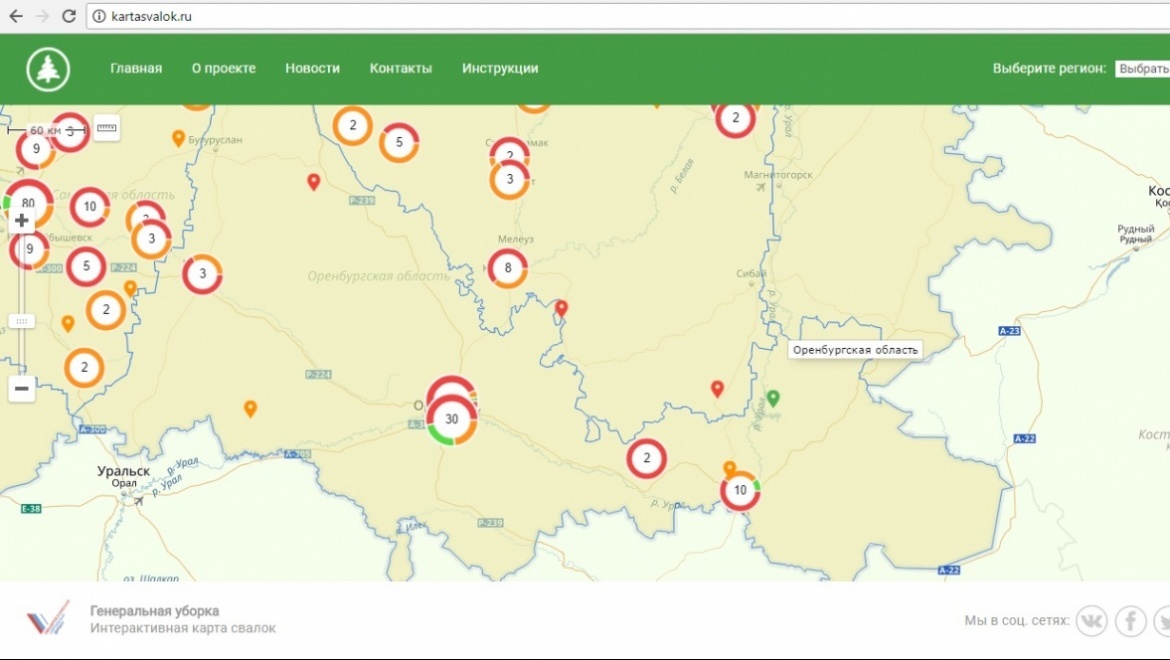Open the Facebook social network icon

(1130, 621)
